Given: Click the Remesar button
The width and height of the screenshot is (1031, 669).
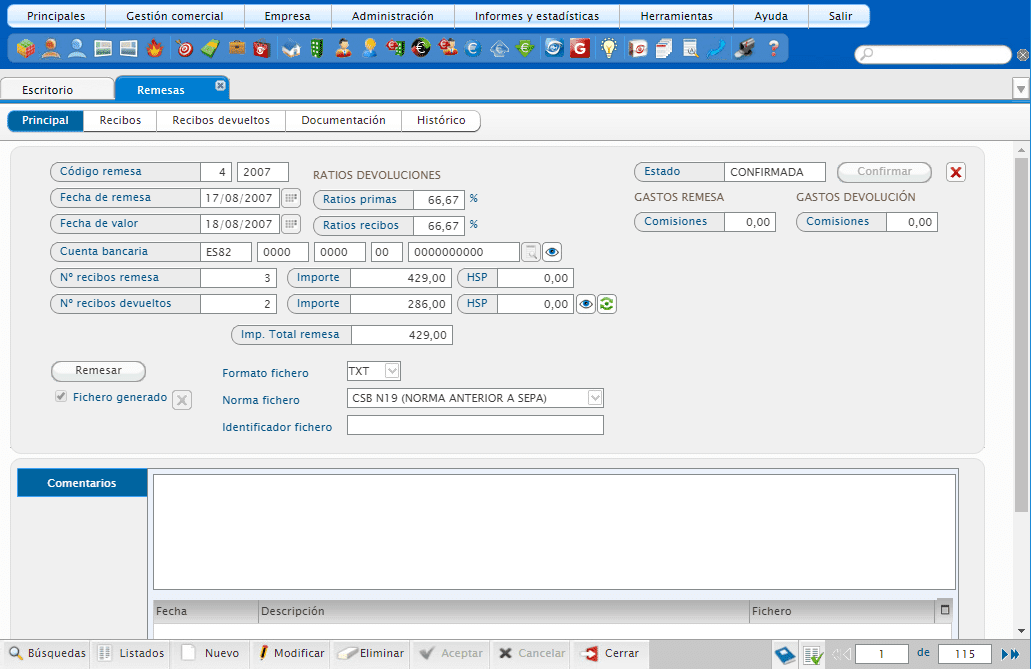Looking at the screenshot, I should tap(99, 370).
